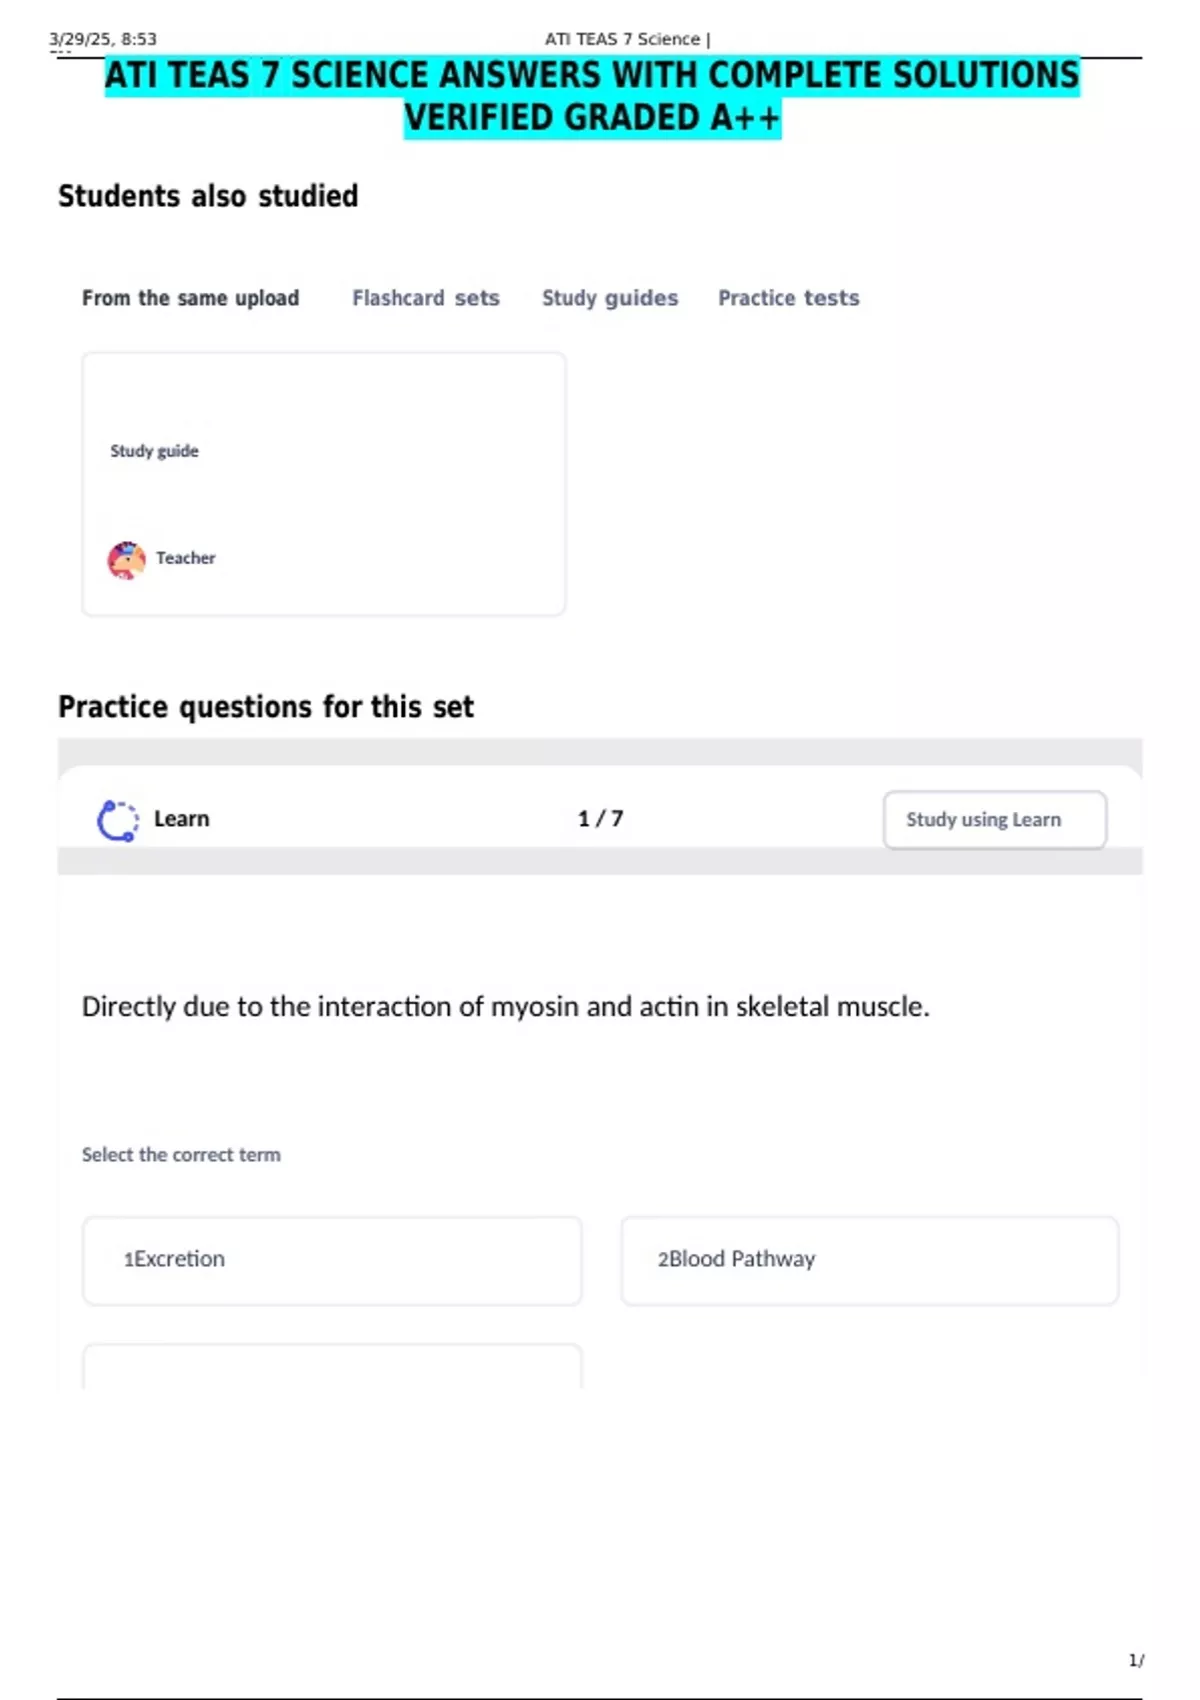Select From the same upload tab

pyautogui.click(x=191, y=298)
